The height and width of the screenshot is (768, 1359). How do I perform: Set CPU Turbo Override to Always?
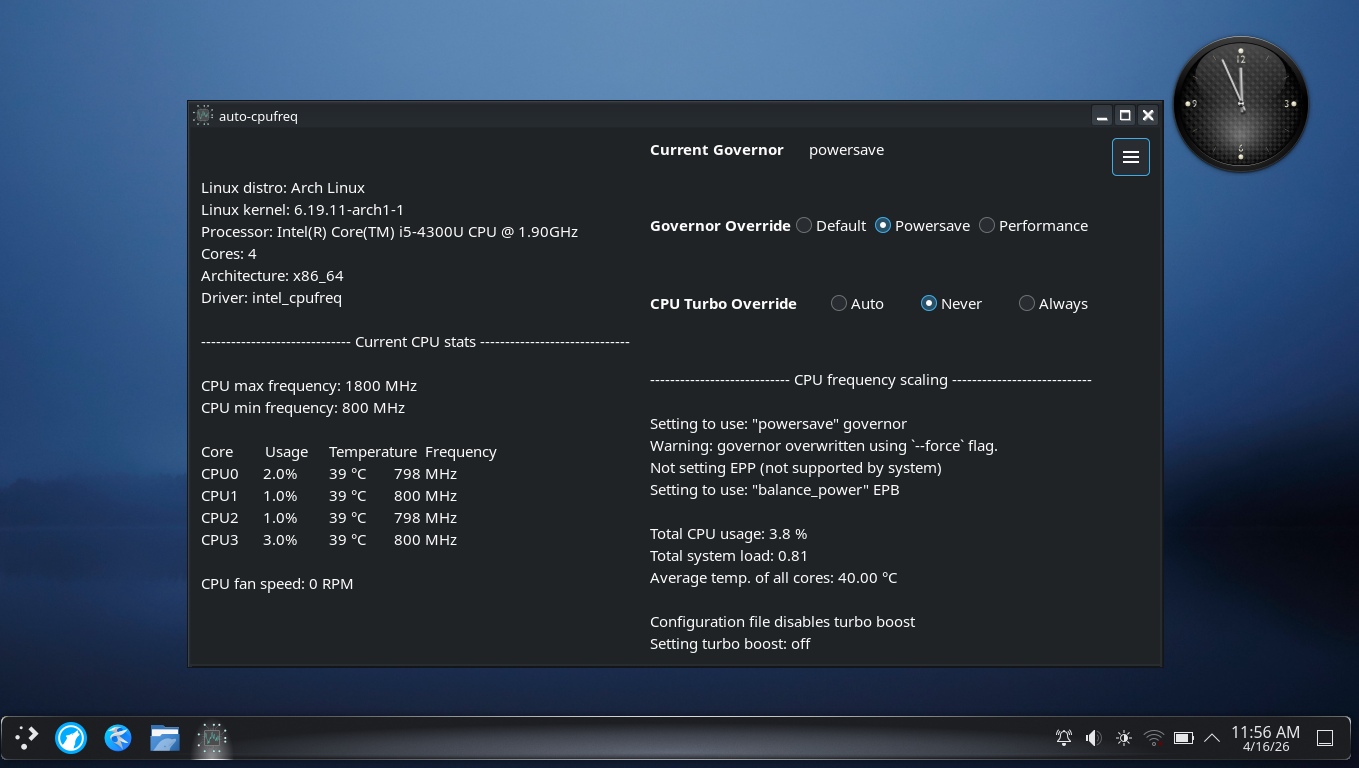click(x=1053, y=304)
